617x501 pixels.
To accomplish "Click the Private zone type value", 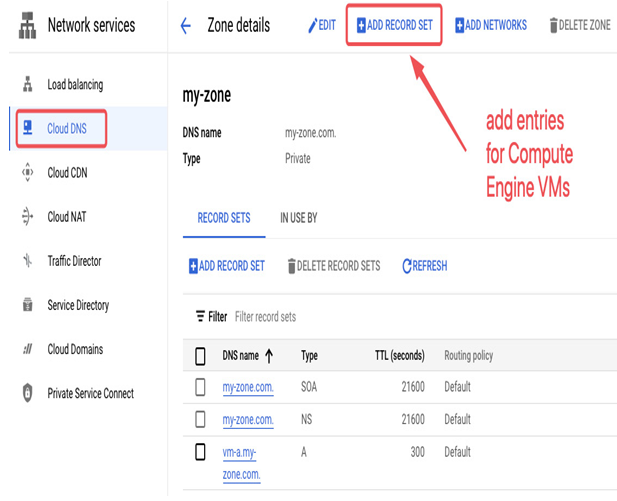I will tap(297, 159).
